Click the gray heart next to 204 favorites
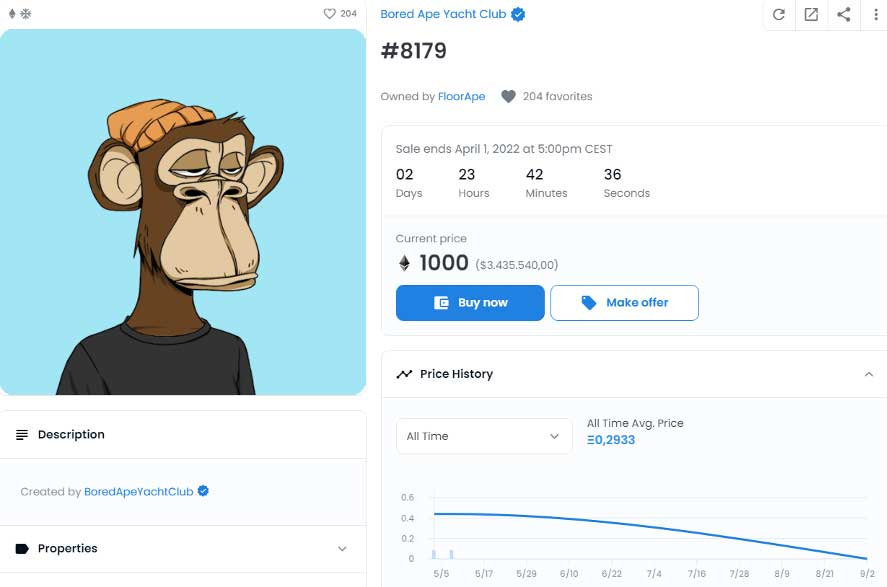This screenshot has height=587, width=887. tap(508, 97)
